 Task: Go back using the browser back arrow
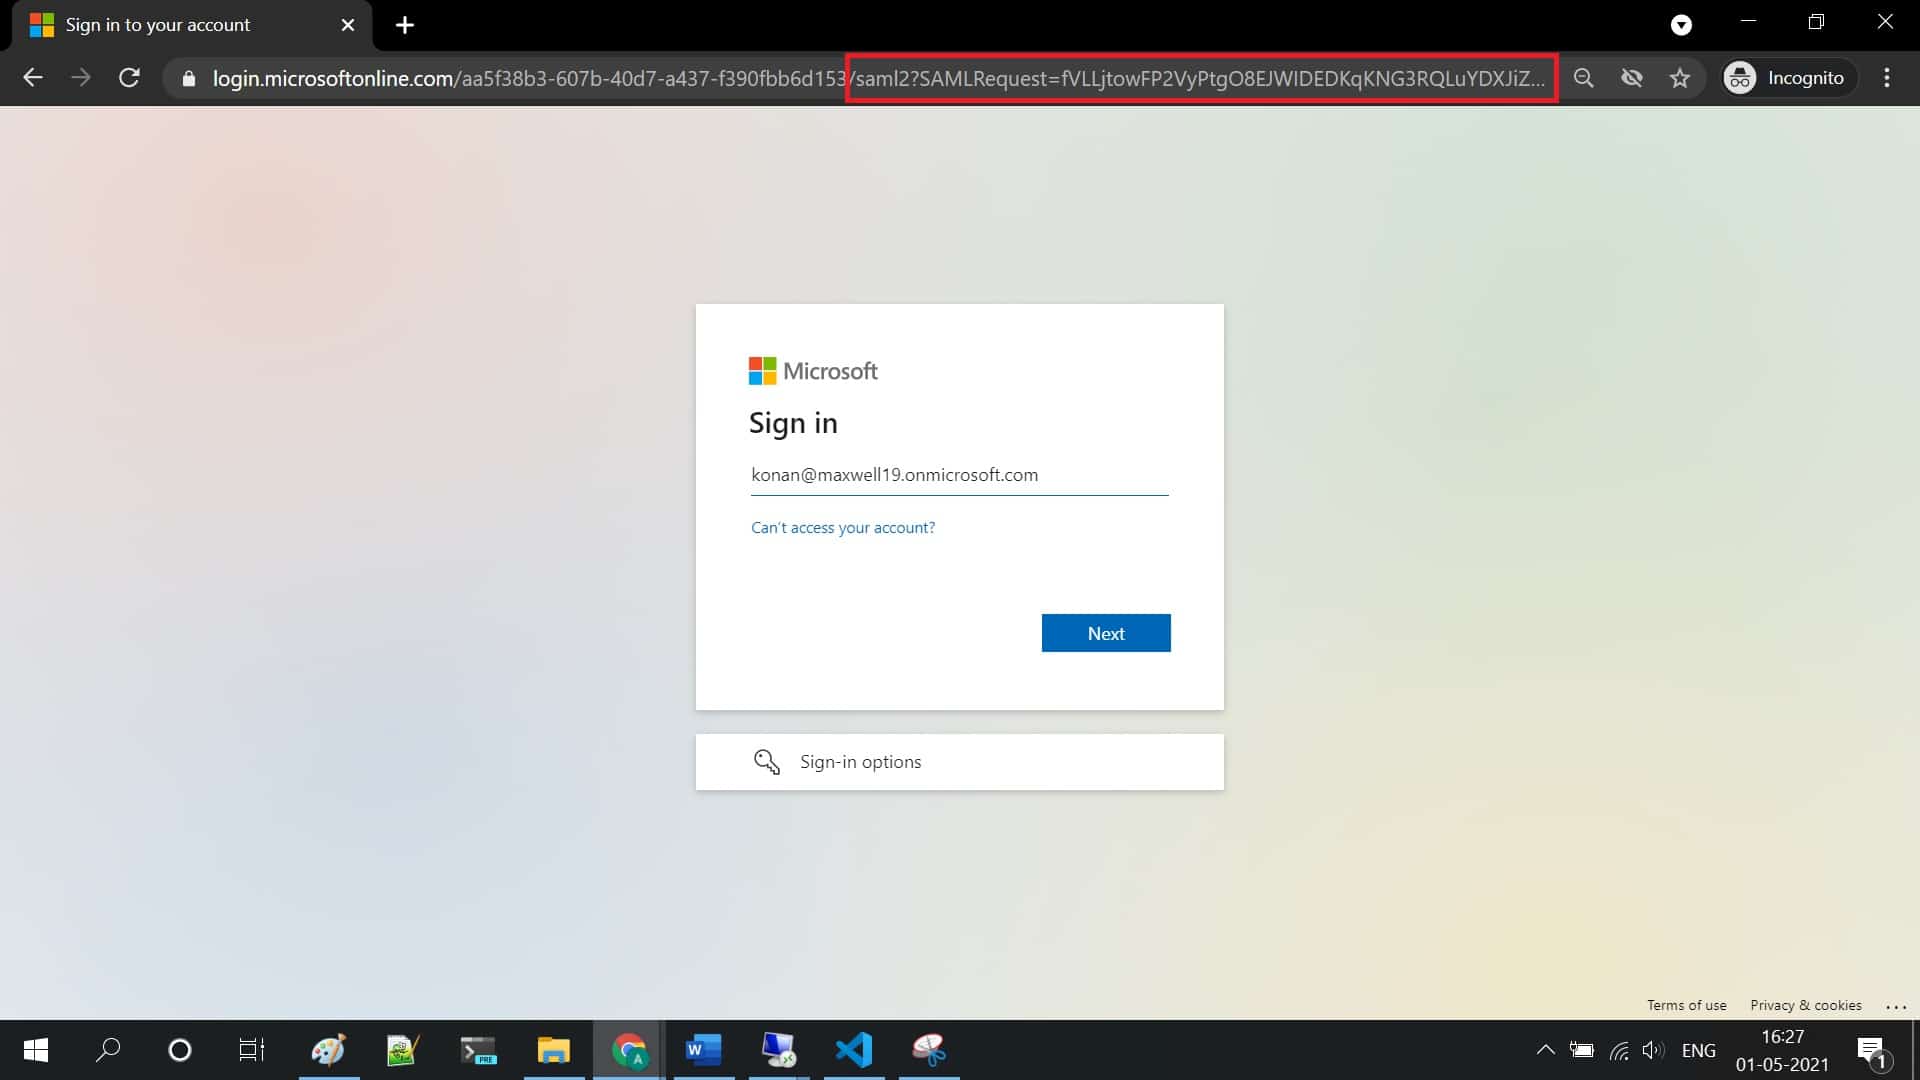click(x=33, y=78)
